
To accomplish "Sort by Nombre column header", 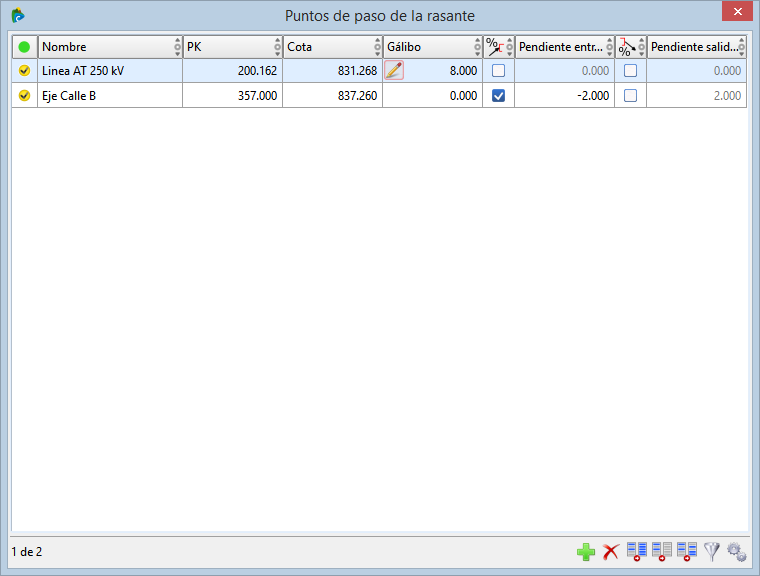I will coord(110,47).
